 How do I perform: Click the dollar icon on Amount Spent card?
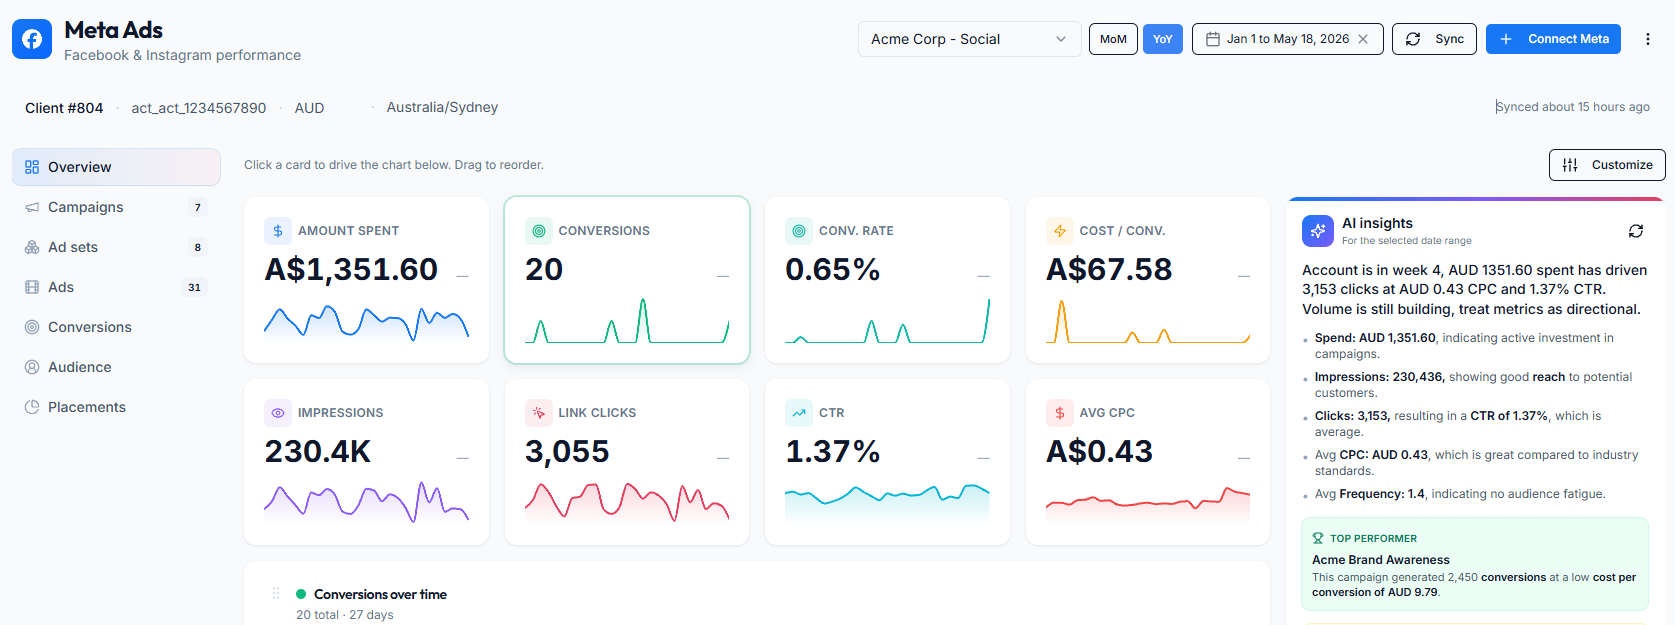pos(278,231)
